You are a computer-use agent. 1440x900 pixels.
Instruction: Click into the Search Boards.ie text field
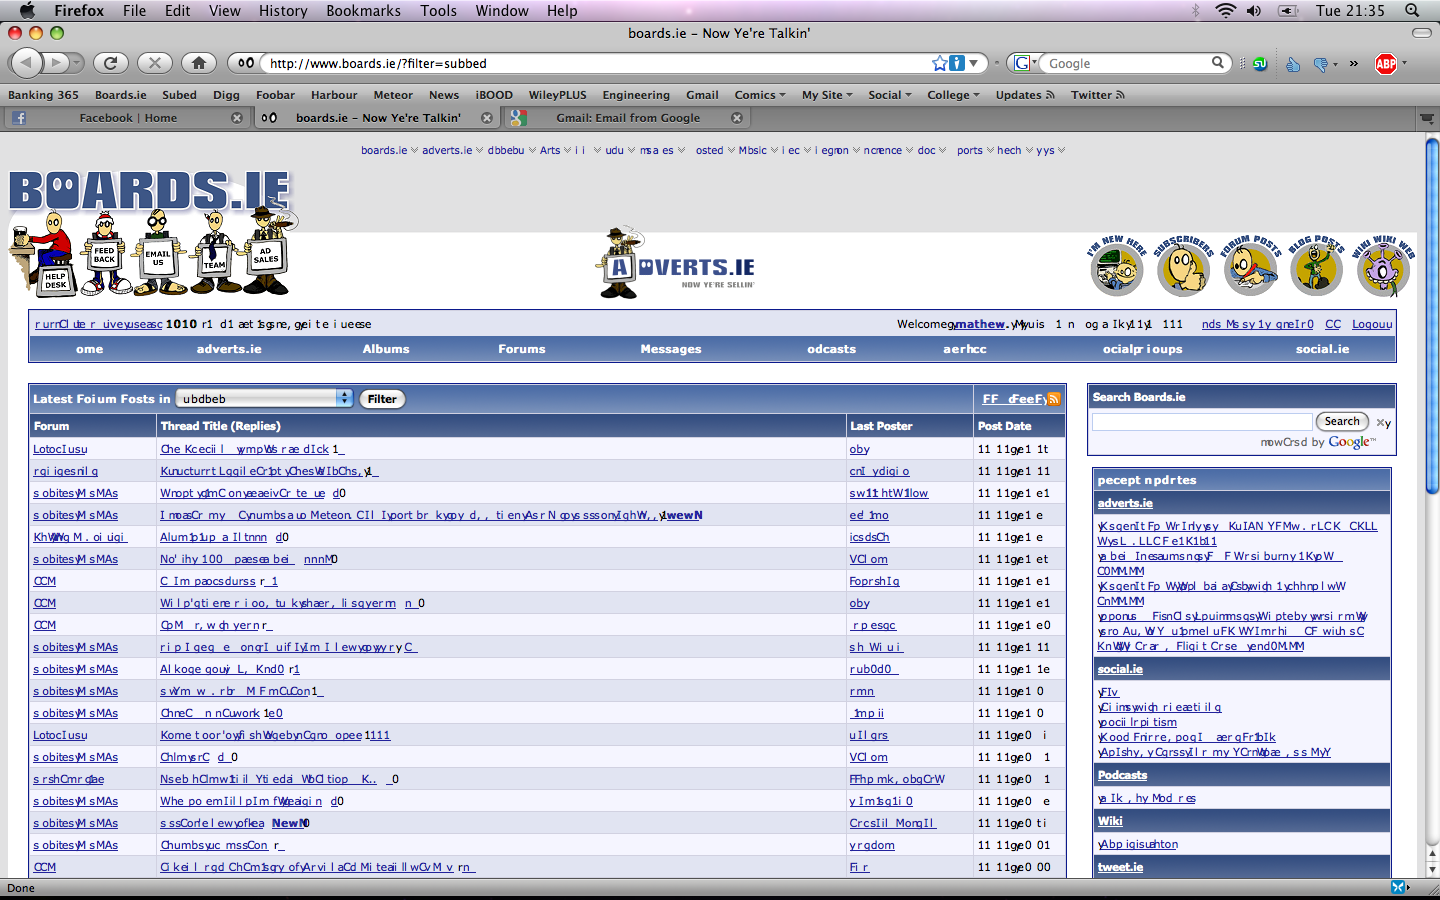pyautogui.click(x=1202, y=422)
